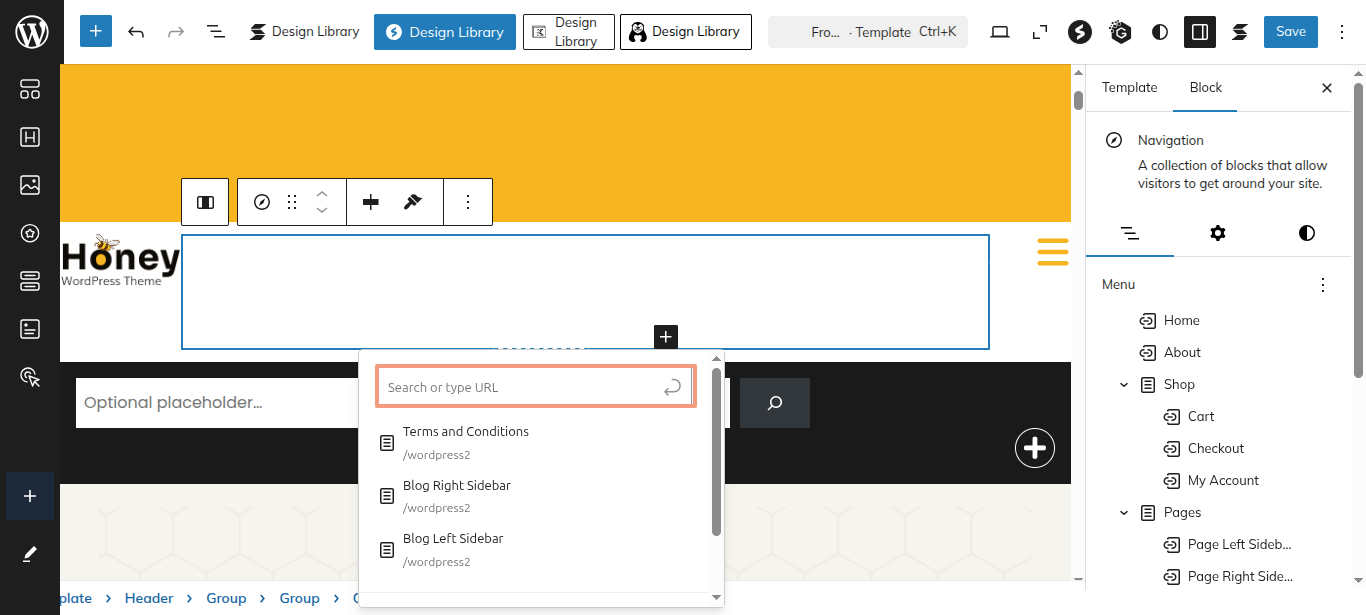Collapse the Shop menu item
The width and height of the screenshot is (1366, 615).
pos(1124,385)
